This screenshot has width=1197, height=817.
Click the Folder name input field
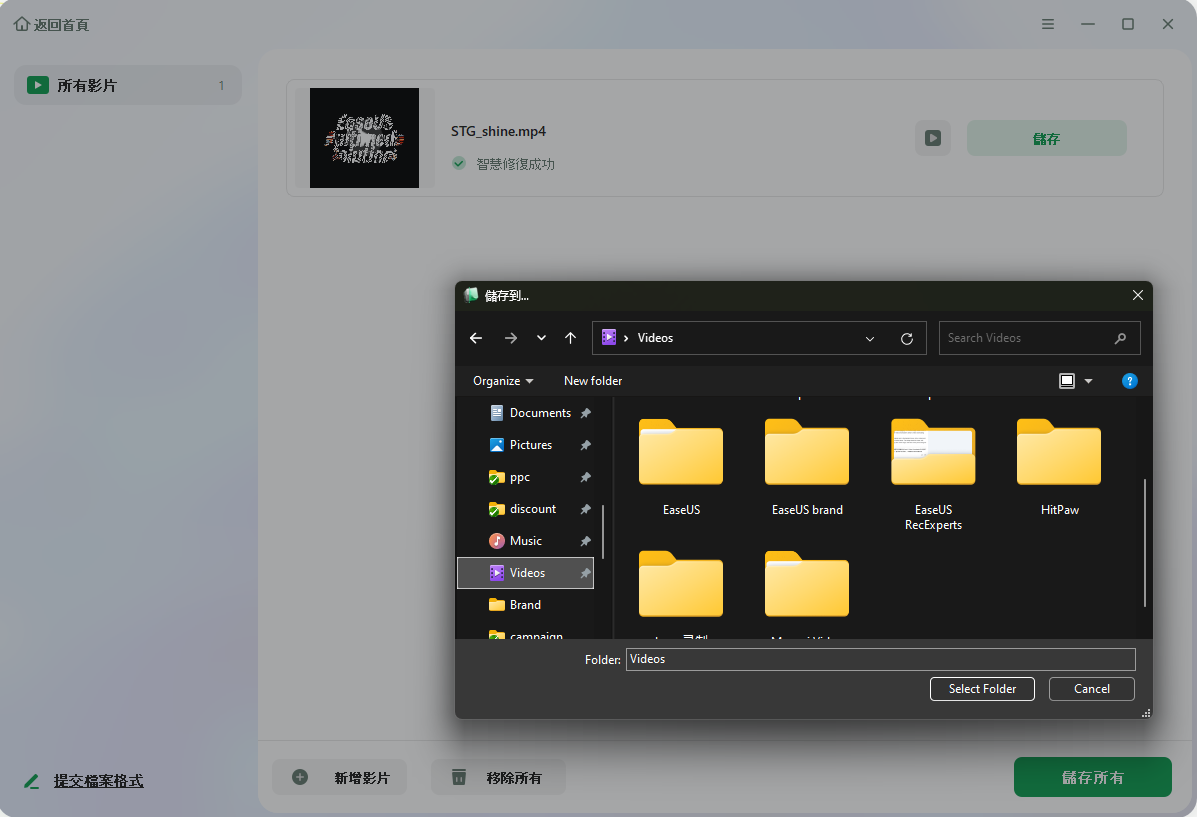pyautogui.click(x=880, y=659)
